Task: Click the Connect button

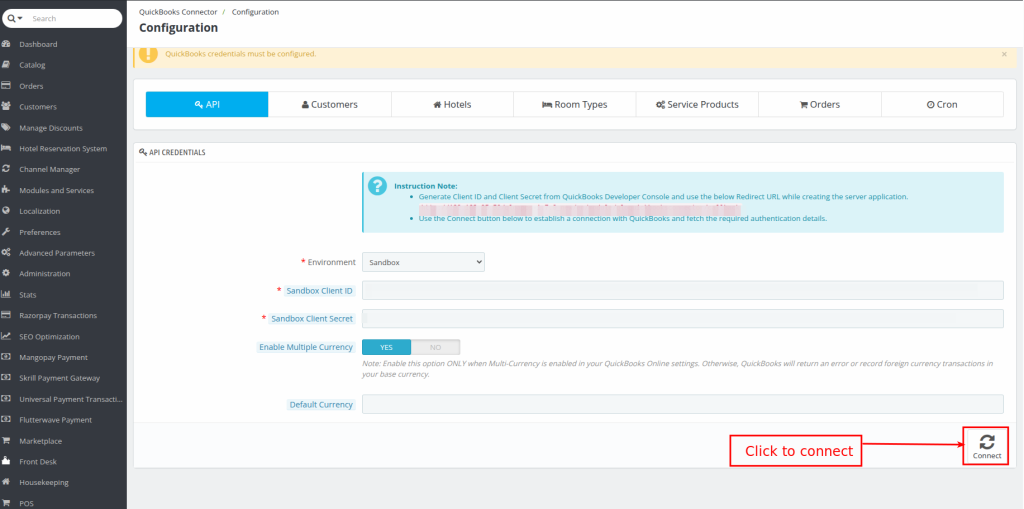Action: coord(986,446)
